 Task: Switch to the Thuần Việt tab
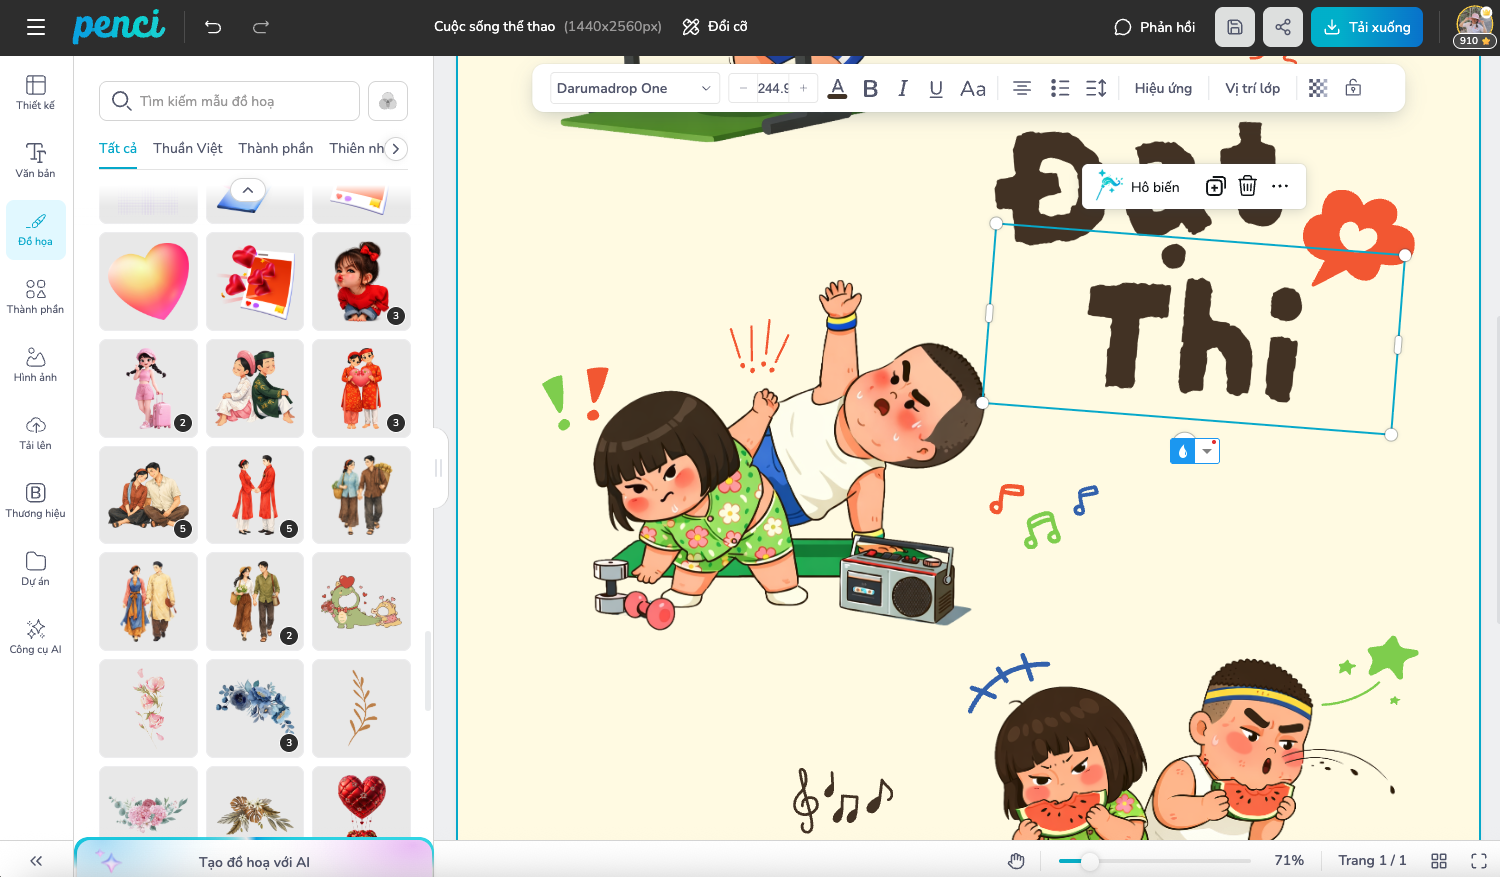pos(187,147)
